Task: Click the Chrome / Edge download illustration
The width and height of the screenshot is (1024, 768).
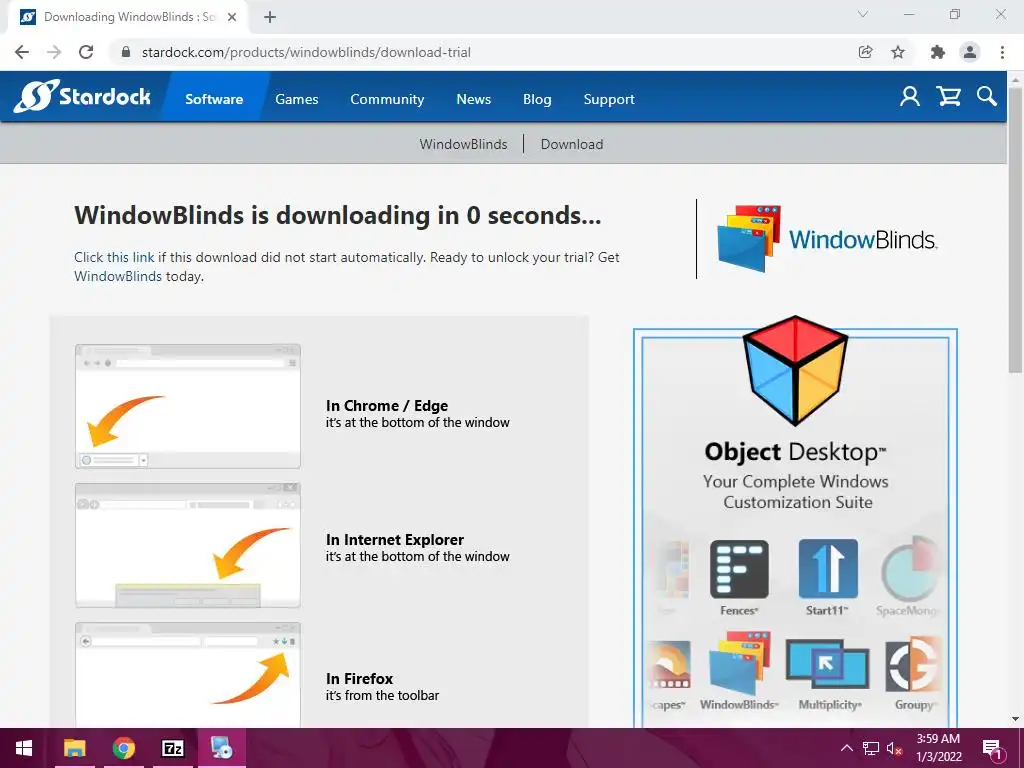Action: 188,406
